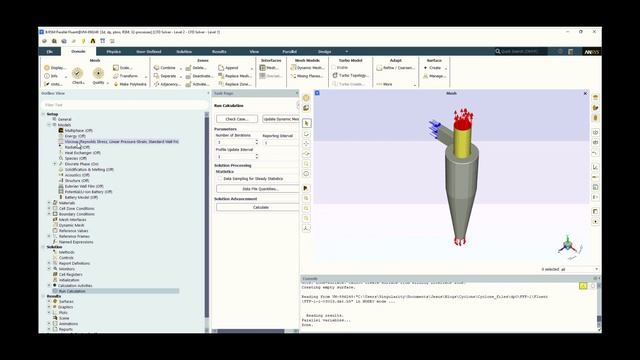Open the Adjacency zones tool

(167, 84)
